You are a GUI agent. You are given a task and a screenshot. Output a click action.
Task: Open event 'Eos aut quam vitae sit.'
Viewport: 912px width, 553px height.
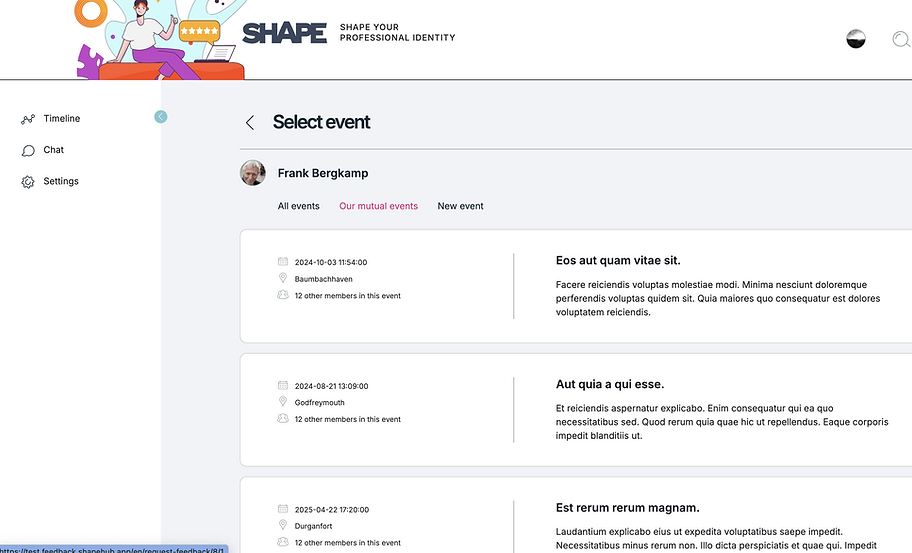[x=618, y=261]
